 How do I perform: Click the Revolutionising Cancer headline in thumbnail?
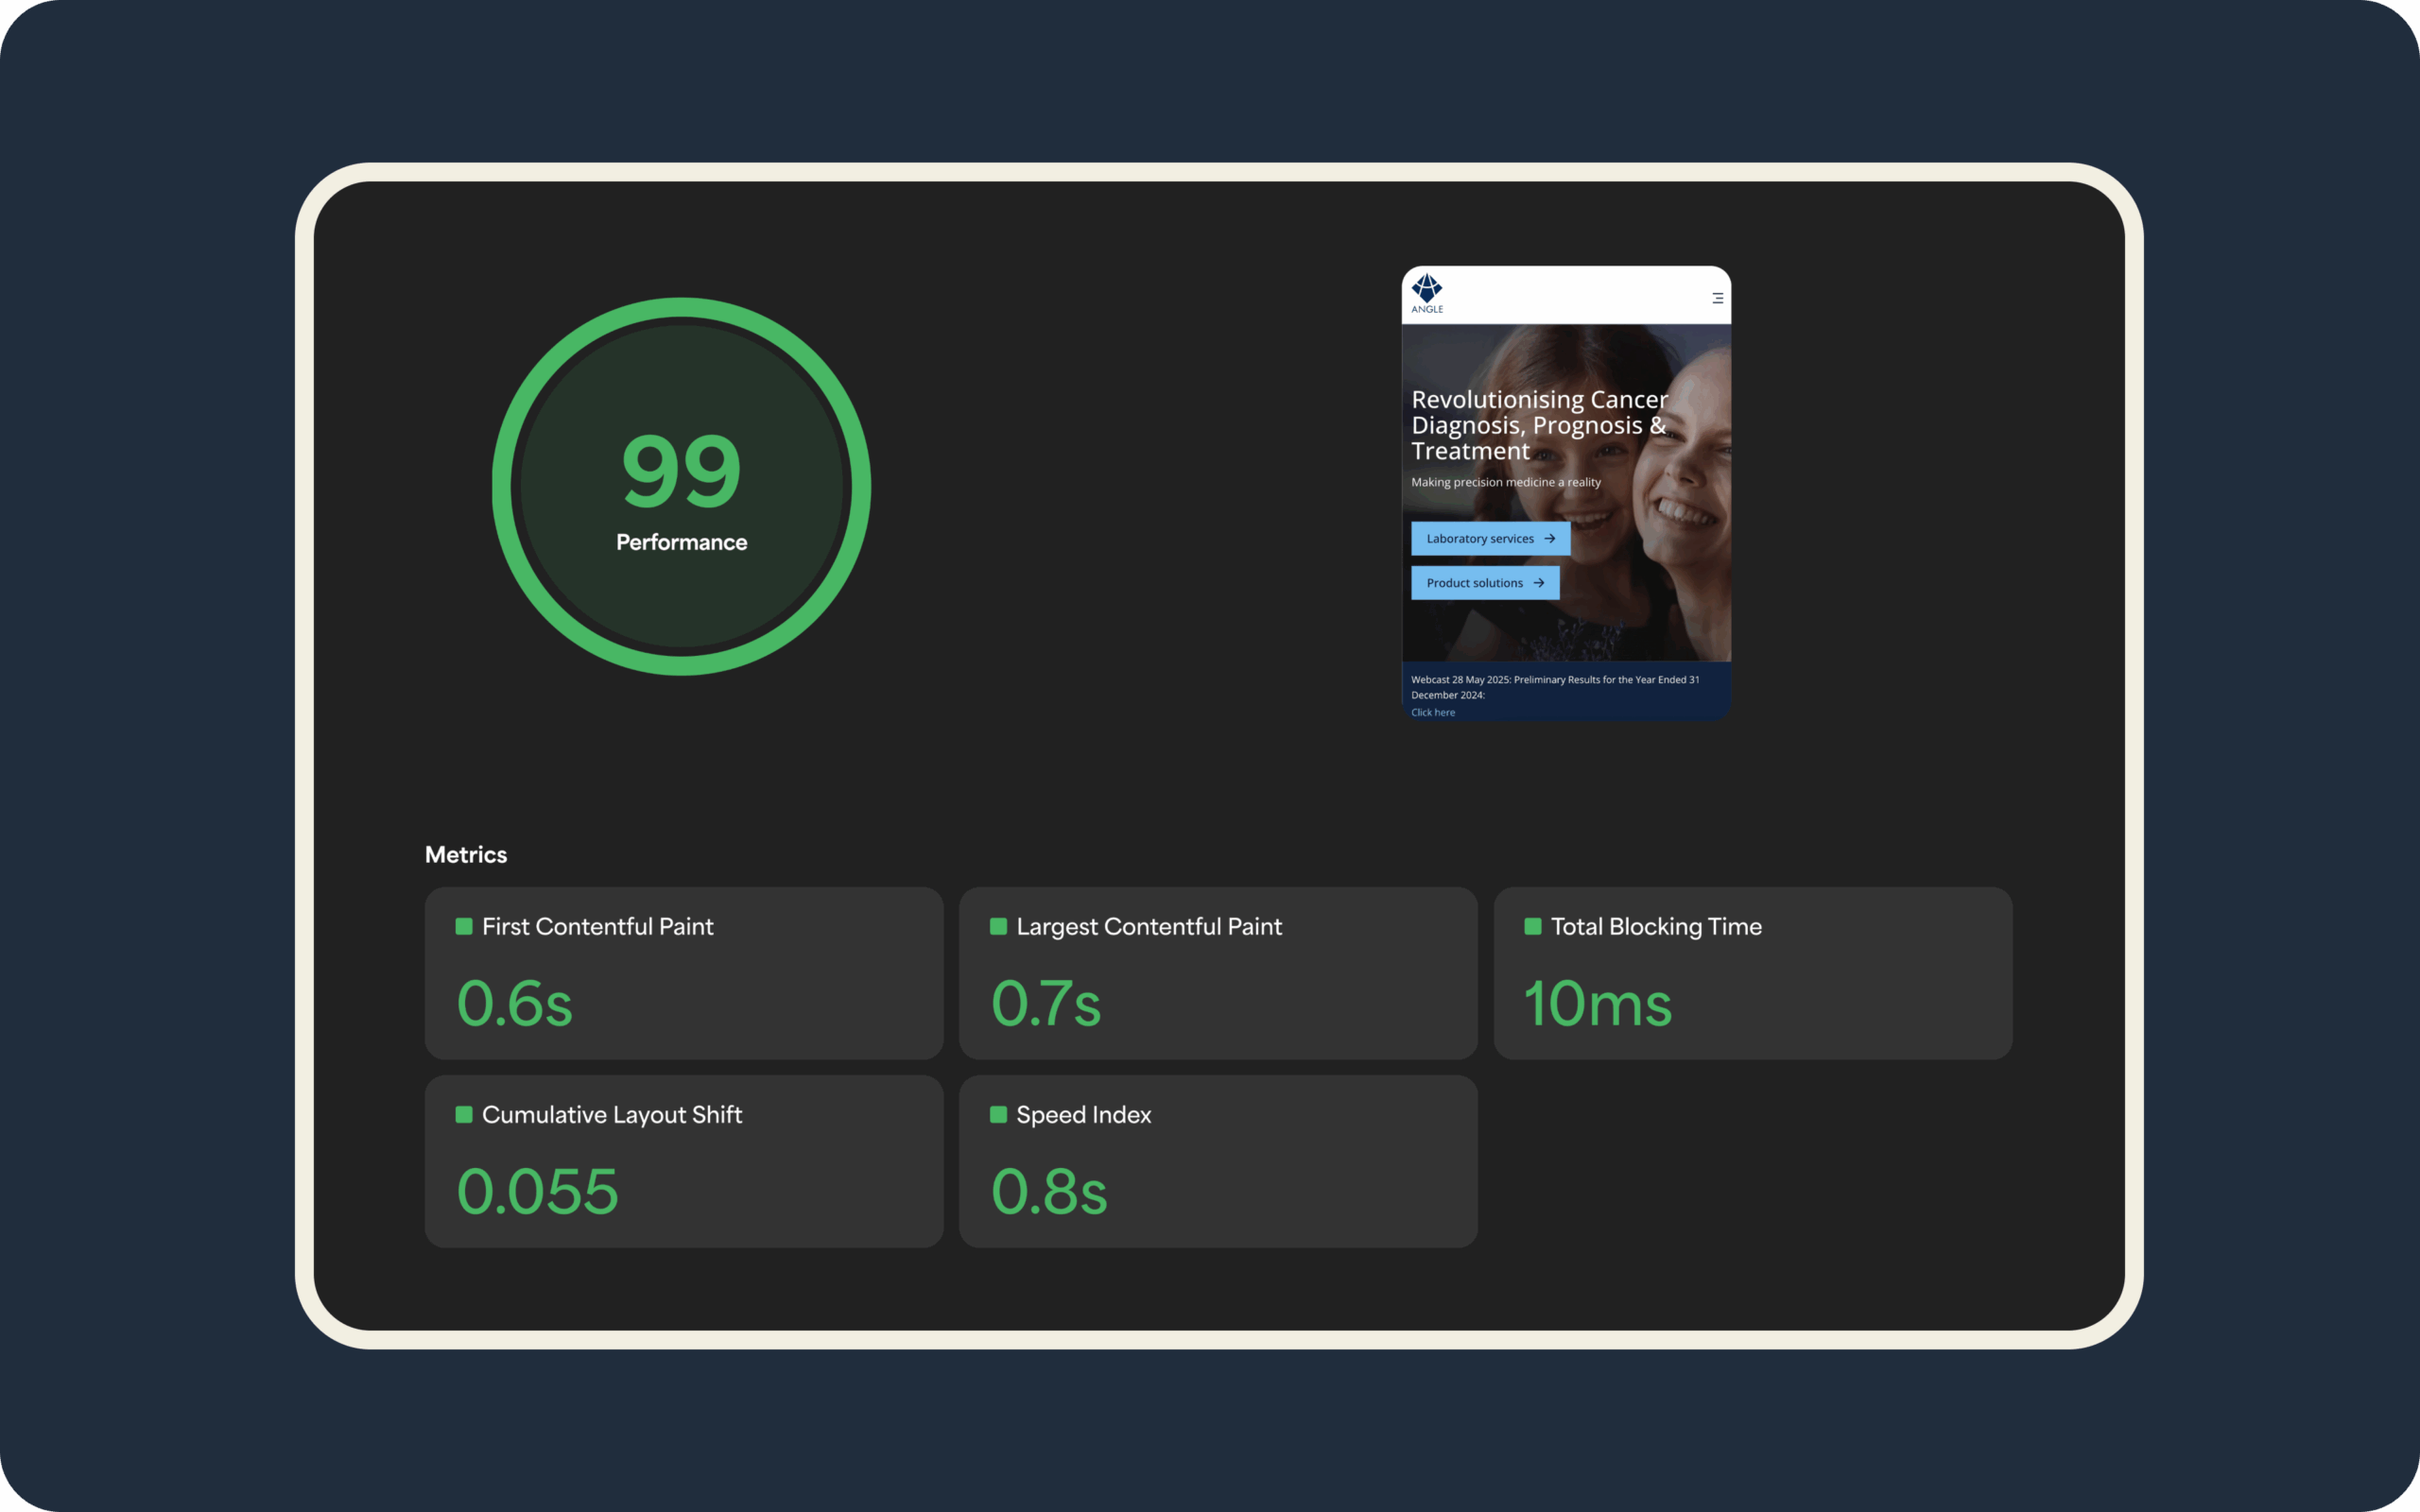pos(1538,425)
